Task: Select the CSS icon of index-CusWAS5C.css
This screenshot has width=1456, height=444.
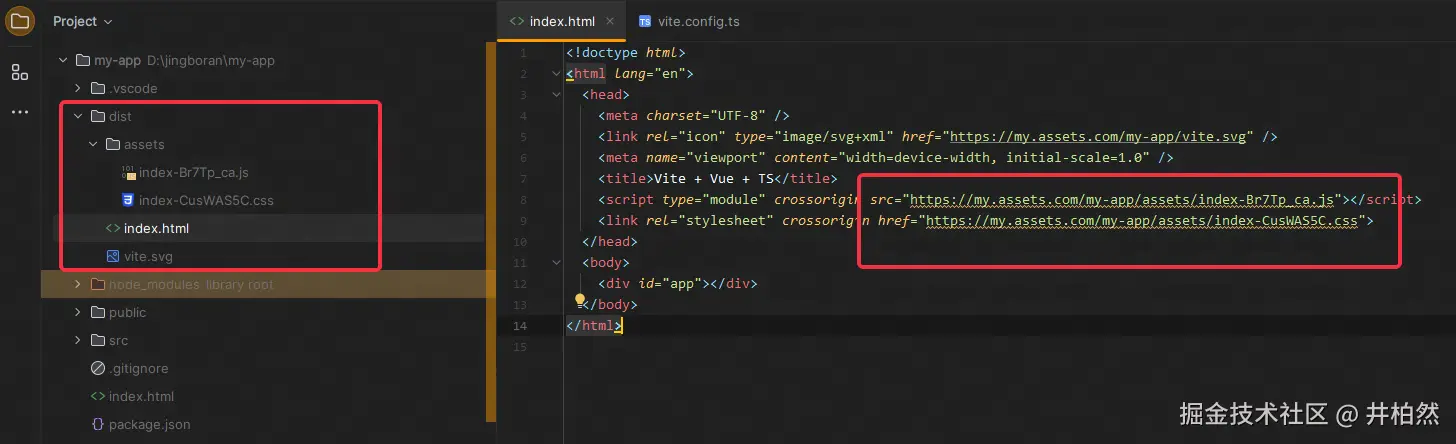Action: point(128,200)
